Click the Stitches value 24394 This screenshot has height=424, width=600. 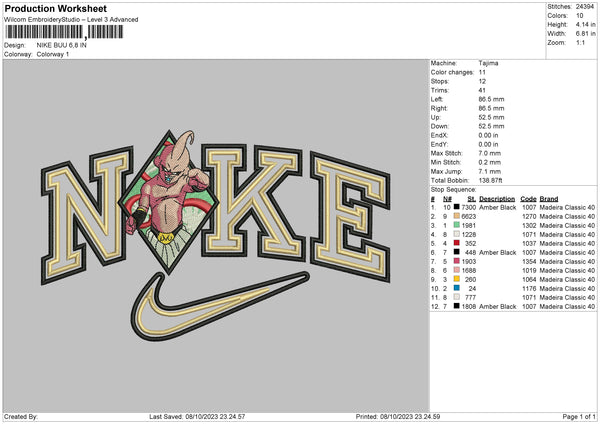[x=585, y=7]
